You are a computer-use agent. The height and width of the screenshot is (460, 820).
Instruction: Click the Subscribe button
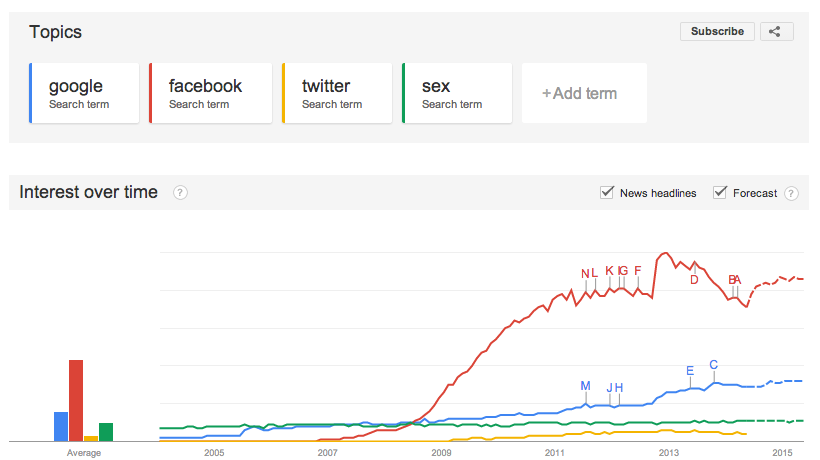tap(717, 31)
